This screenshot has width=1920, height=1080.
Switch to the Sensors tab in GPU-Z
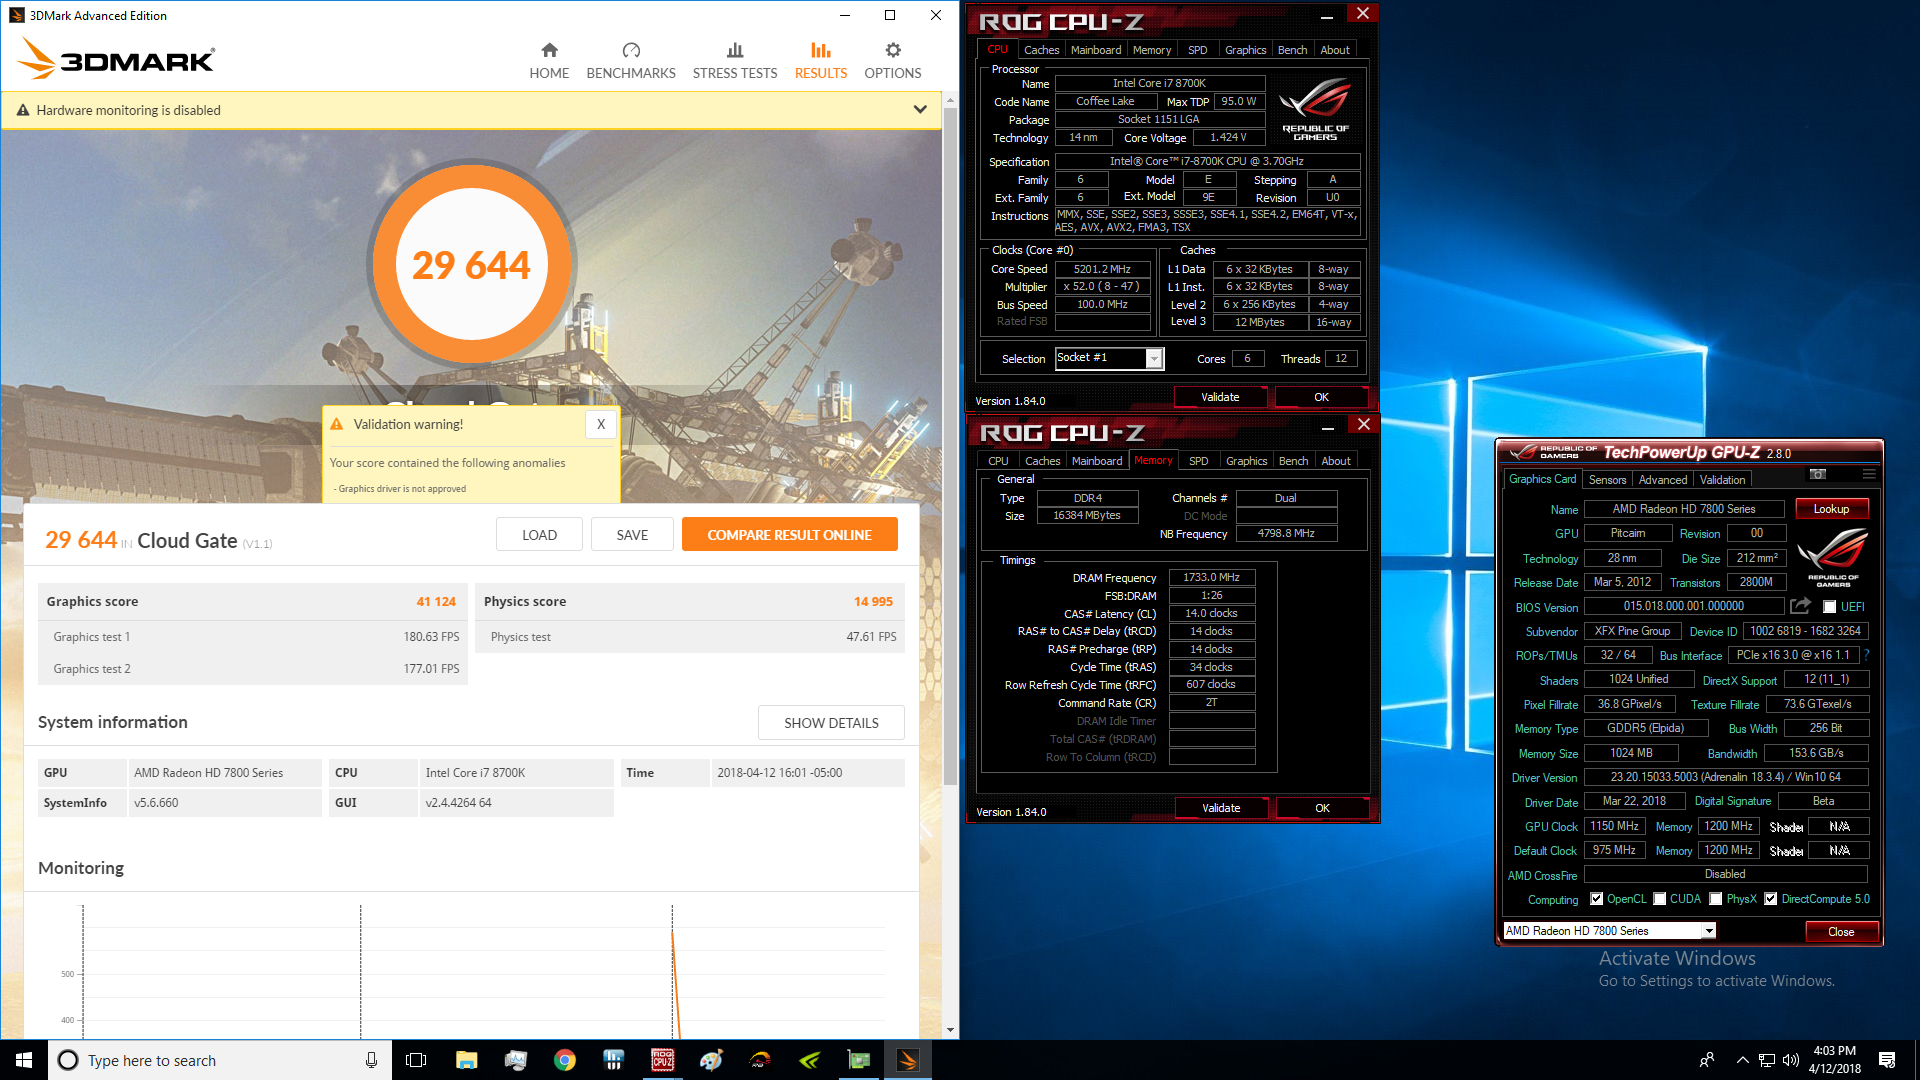click(x=1607, y=480)
